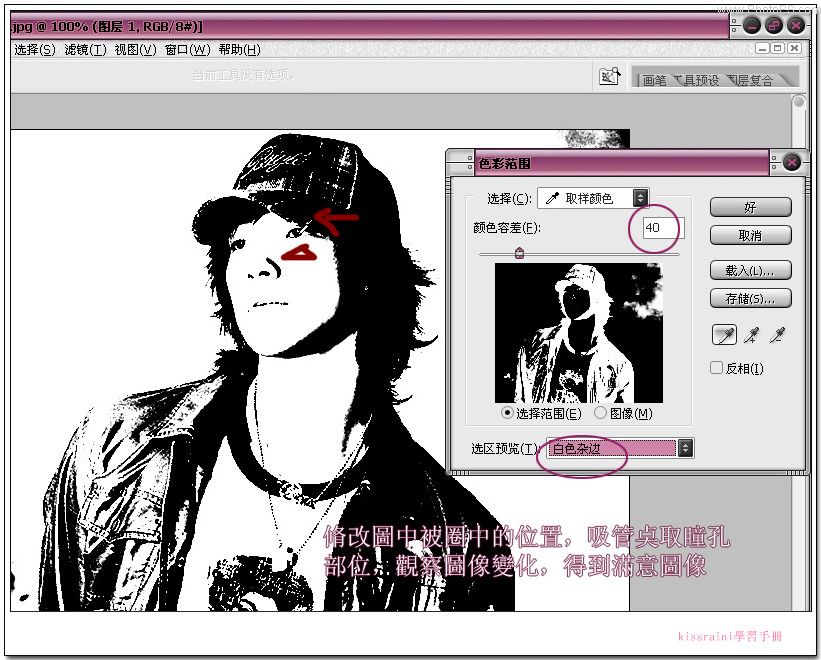This screenshot has width=821, height=660.
Task: Expand the 选区预览 白色杂边 dropdown
Action: [620, 448]
